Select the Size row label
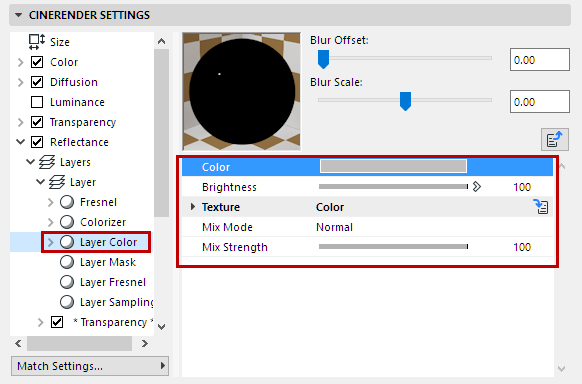Viewport: 582px width, 384px height. 60,42
